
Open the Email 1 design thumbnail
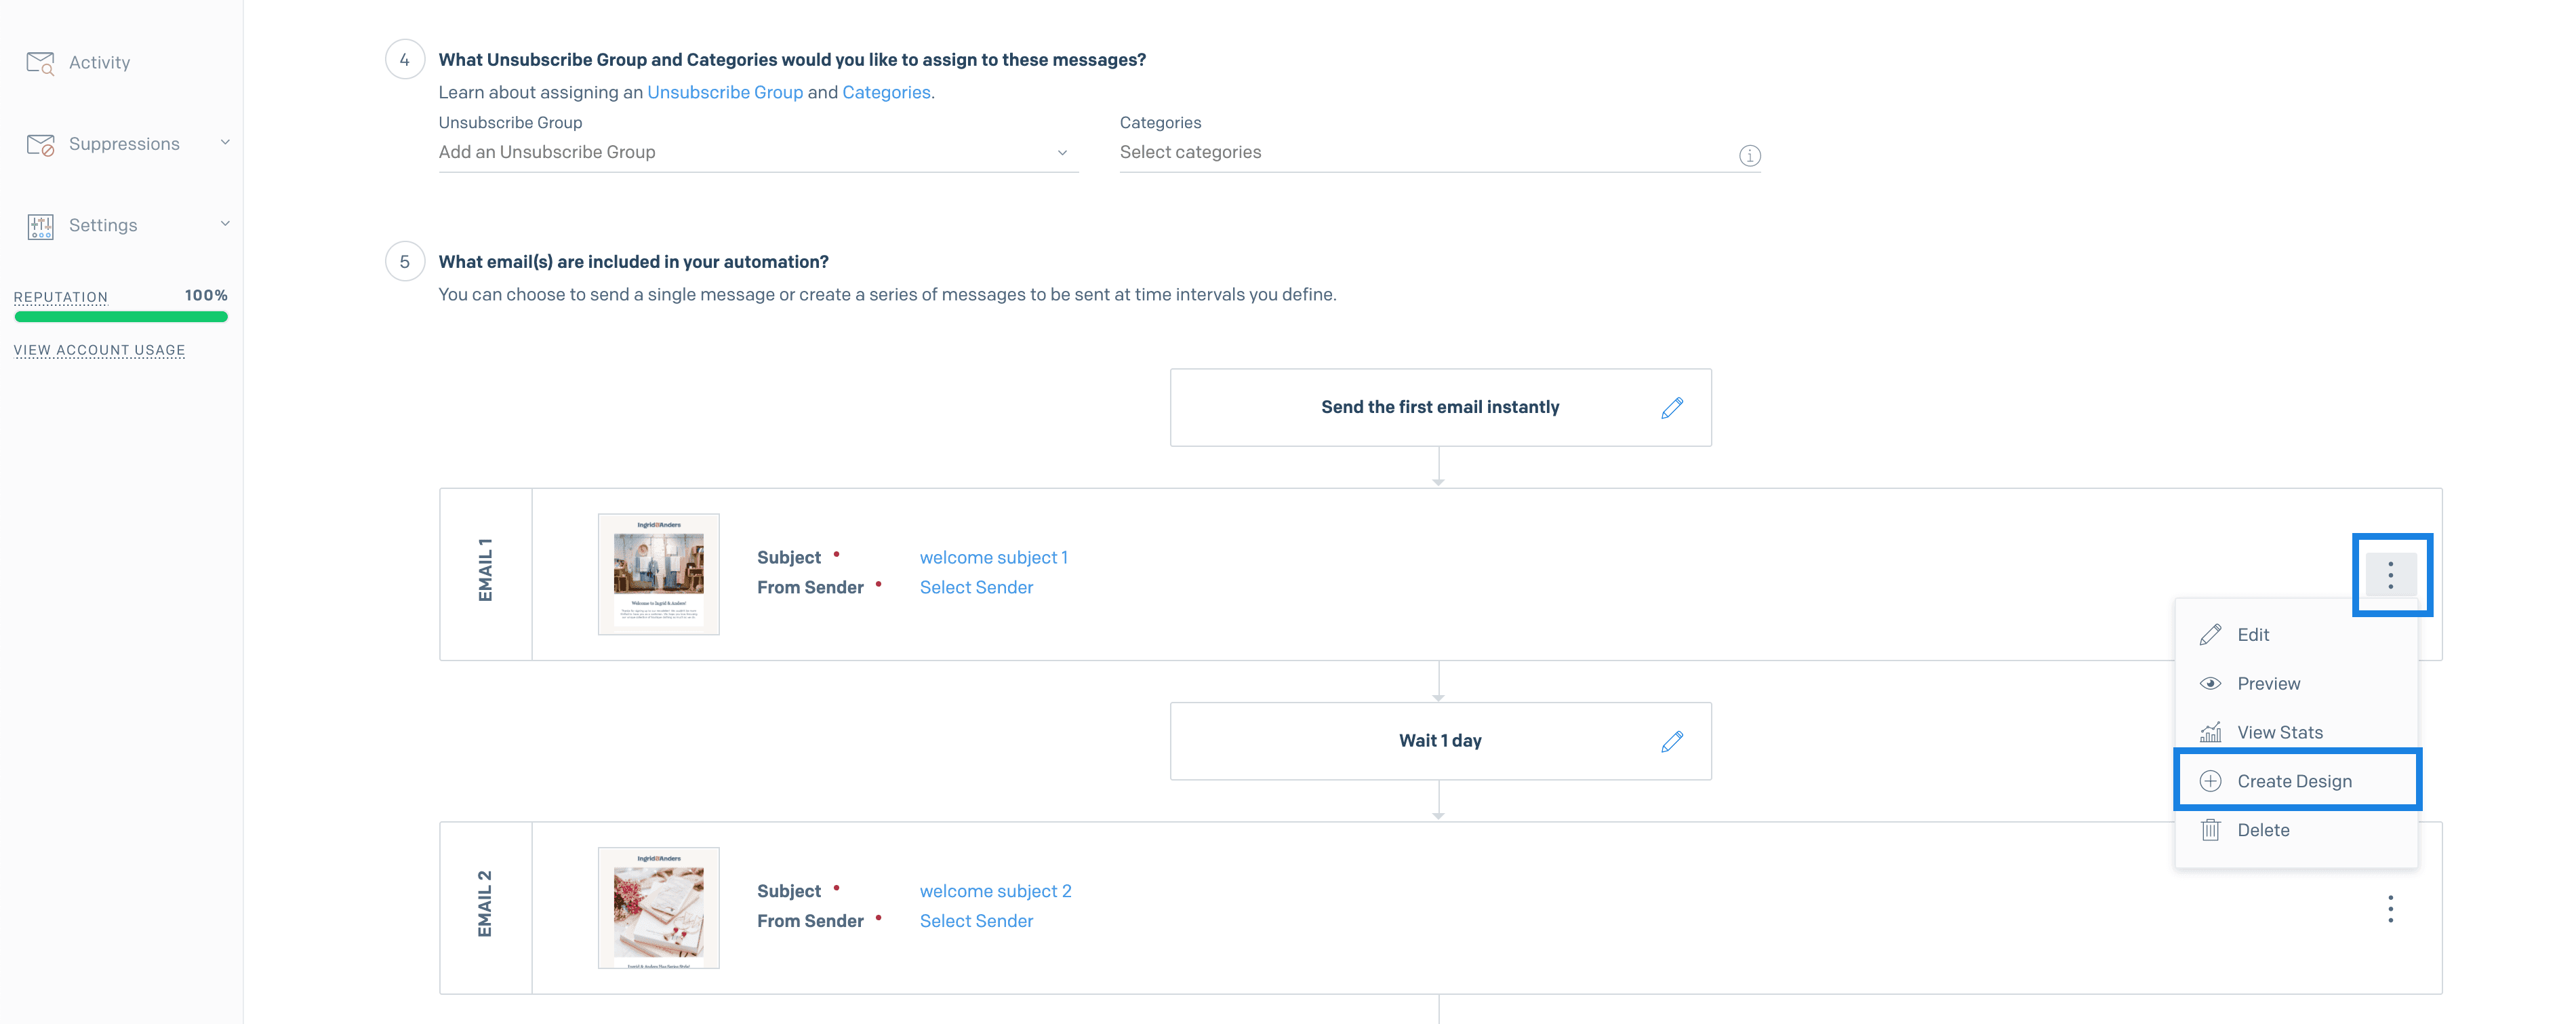tap(658, 573)
